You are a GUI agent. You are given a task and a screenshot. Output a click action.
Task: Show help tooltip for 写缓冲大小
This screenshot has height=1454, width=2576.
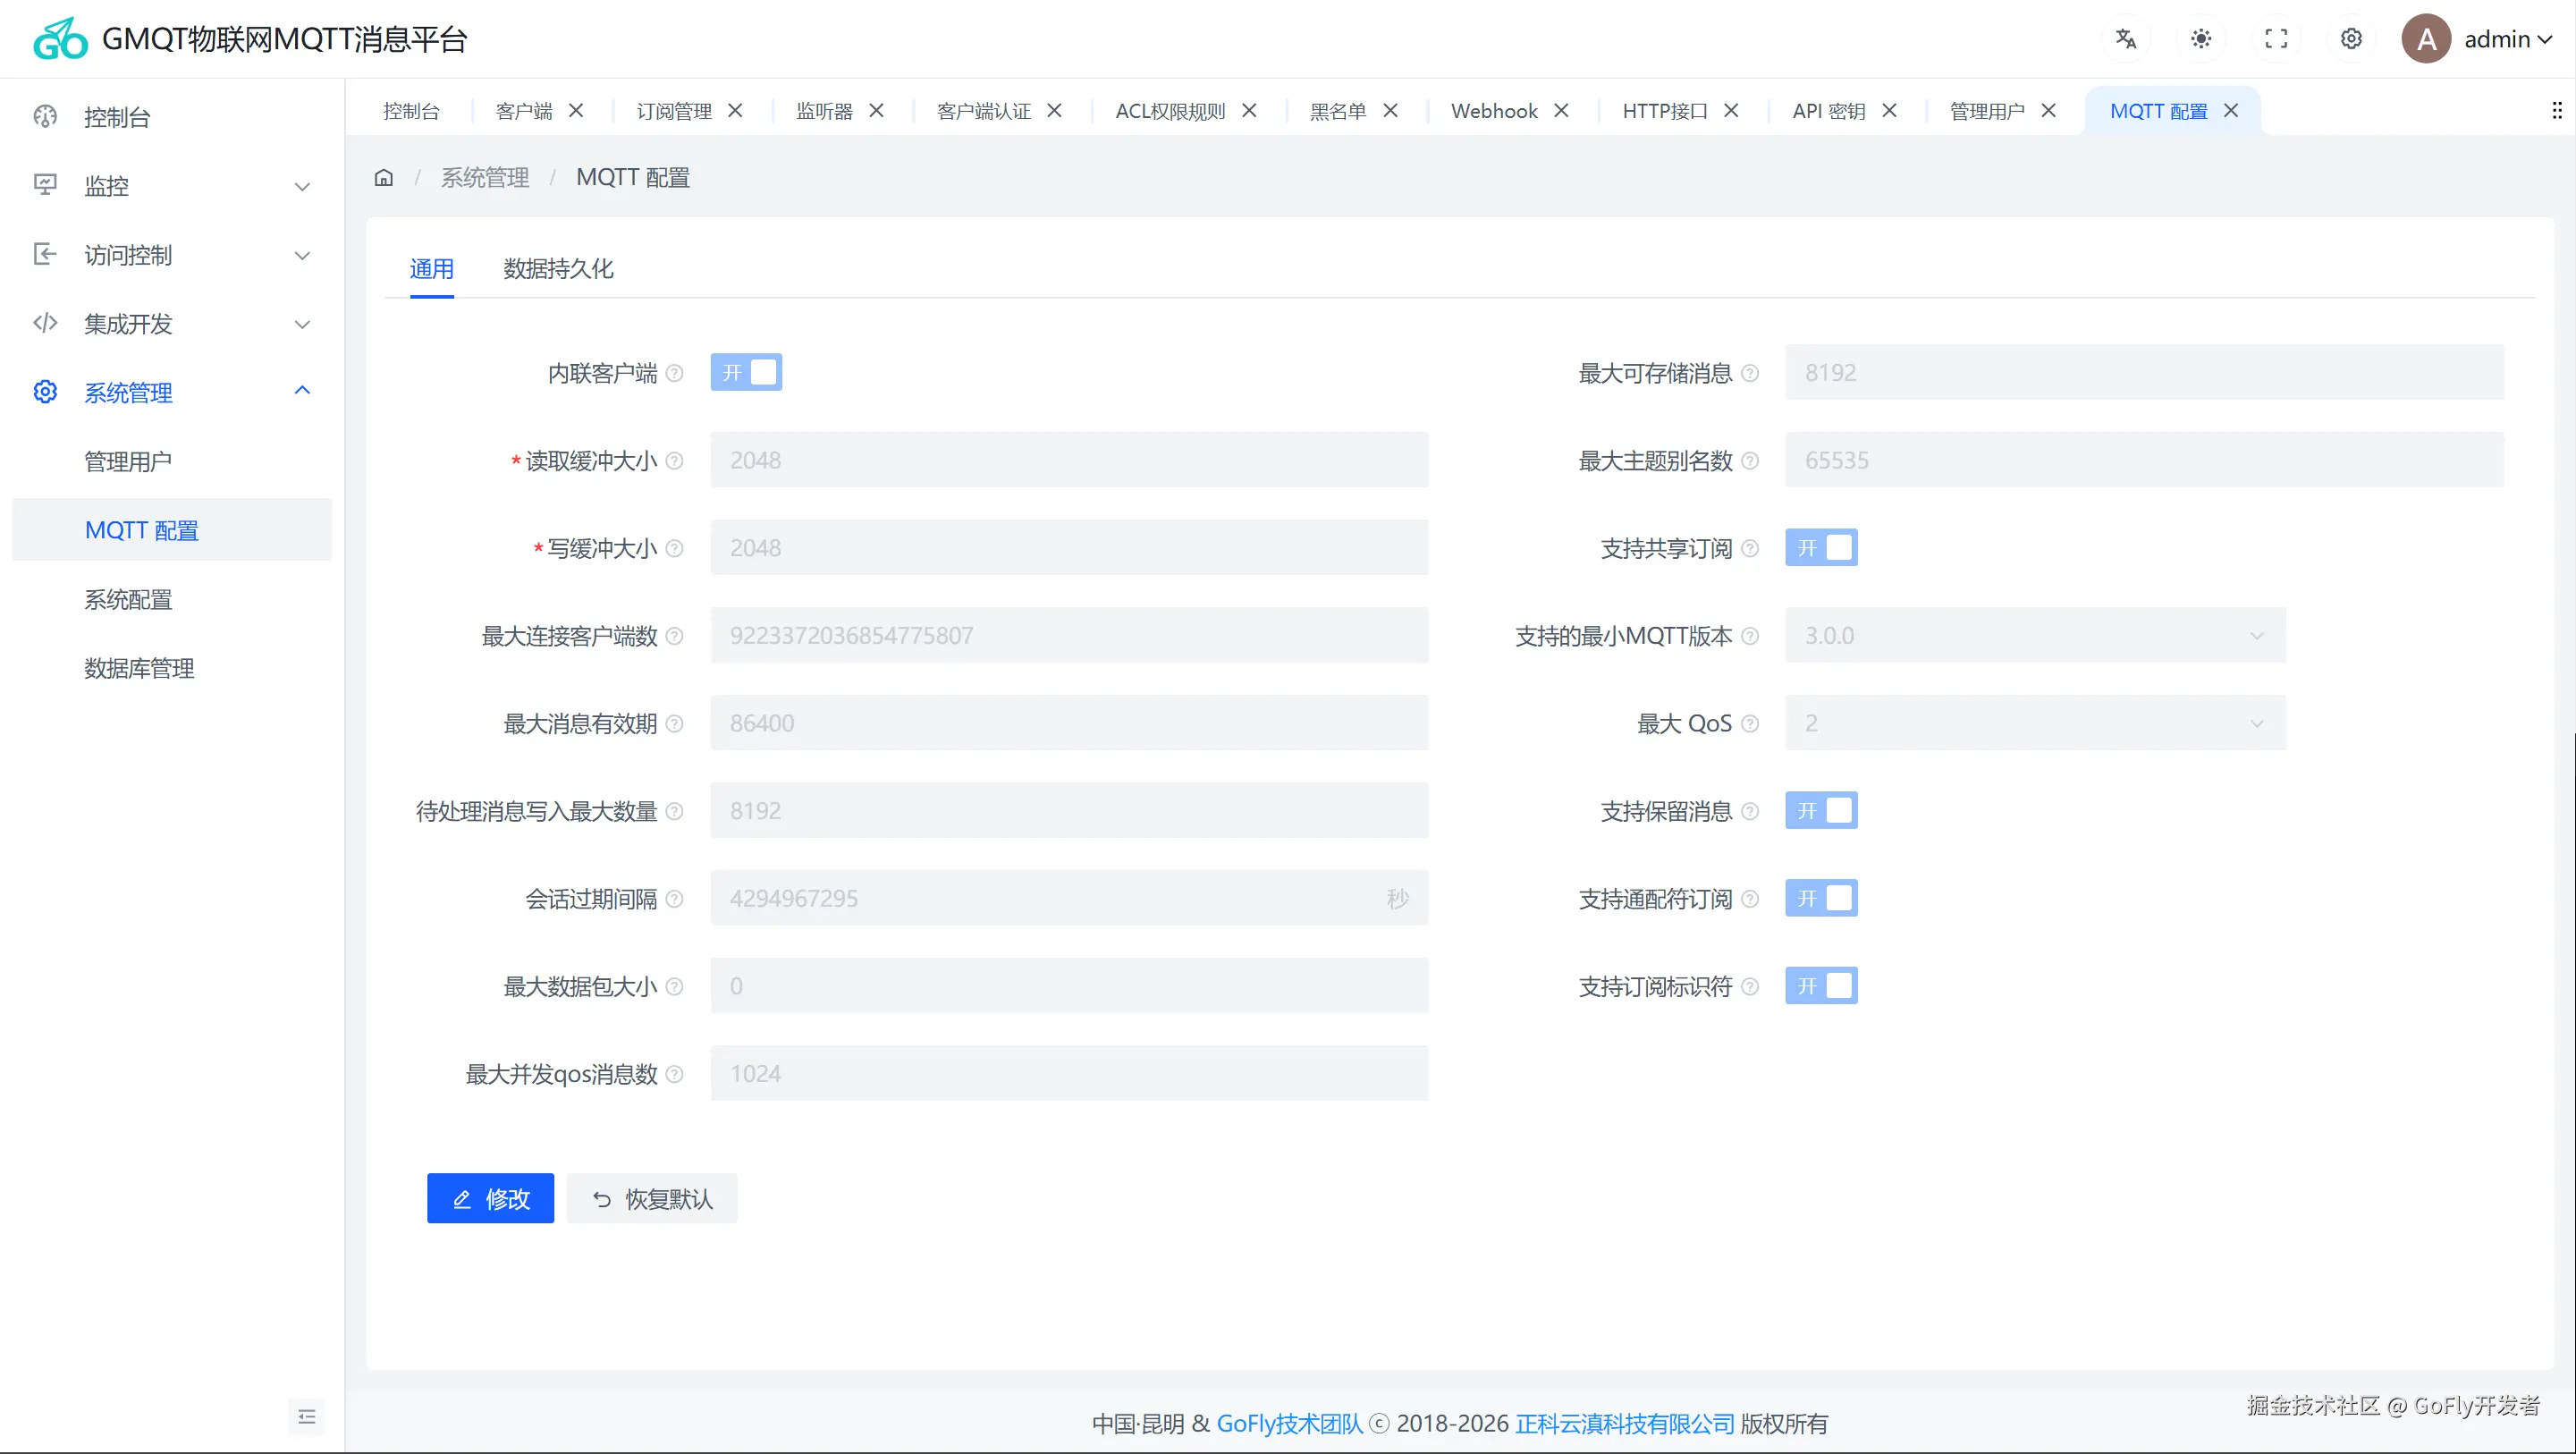click(675, 548)
